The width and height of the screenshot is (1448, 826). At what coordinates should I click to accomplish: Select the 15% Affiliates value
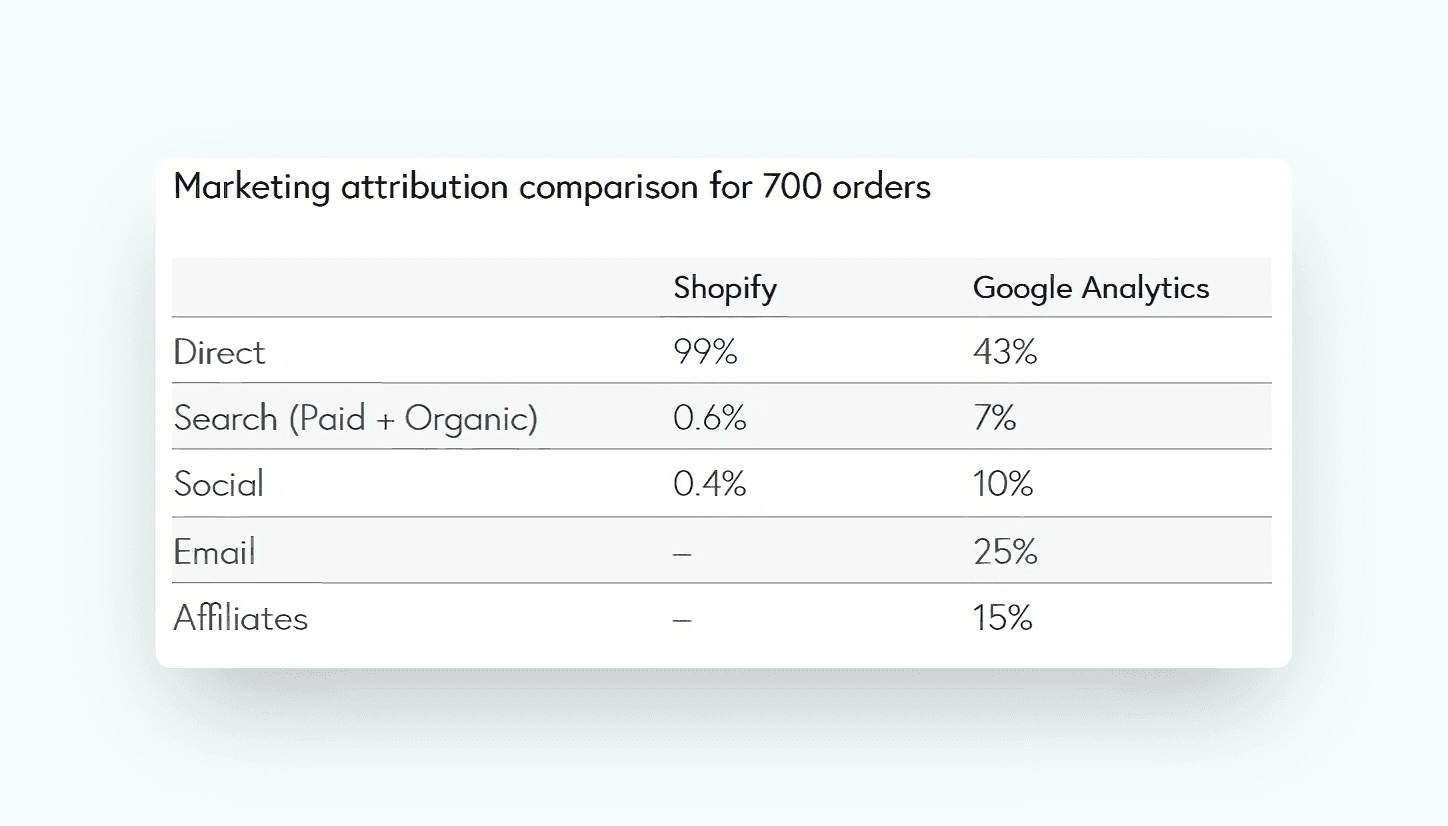point(1002,618)
